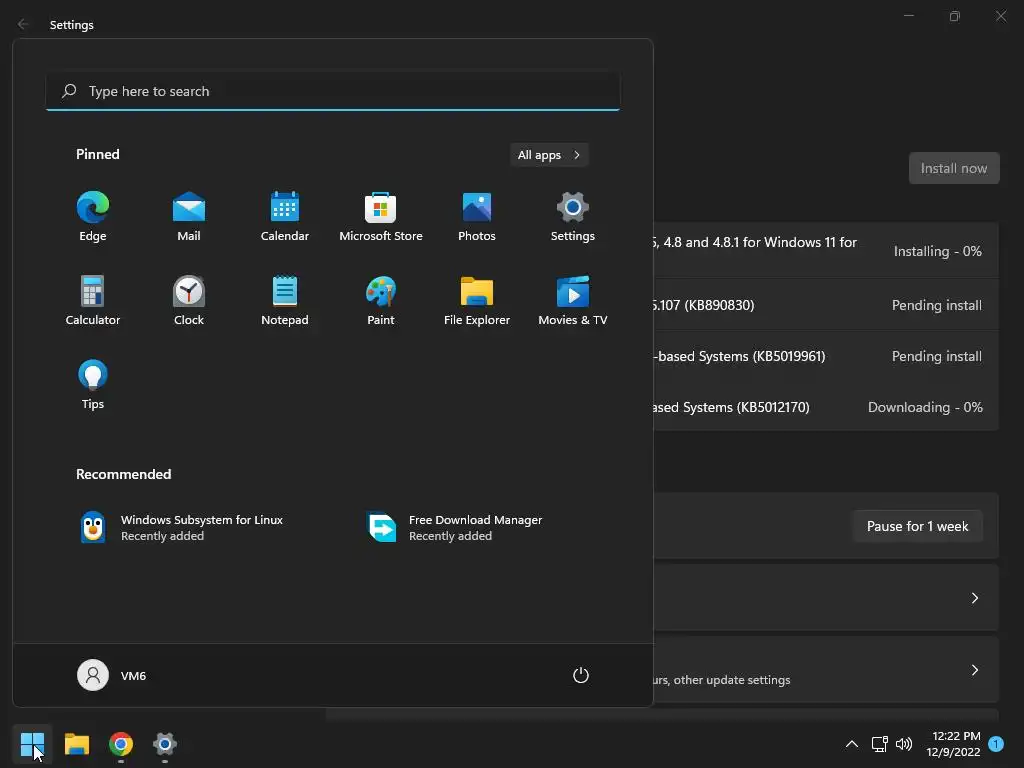This screenshot has width=1024, height=768.
Task: Open Microsoft Store from Pinned apps
Action: coord(381,217)
